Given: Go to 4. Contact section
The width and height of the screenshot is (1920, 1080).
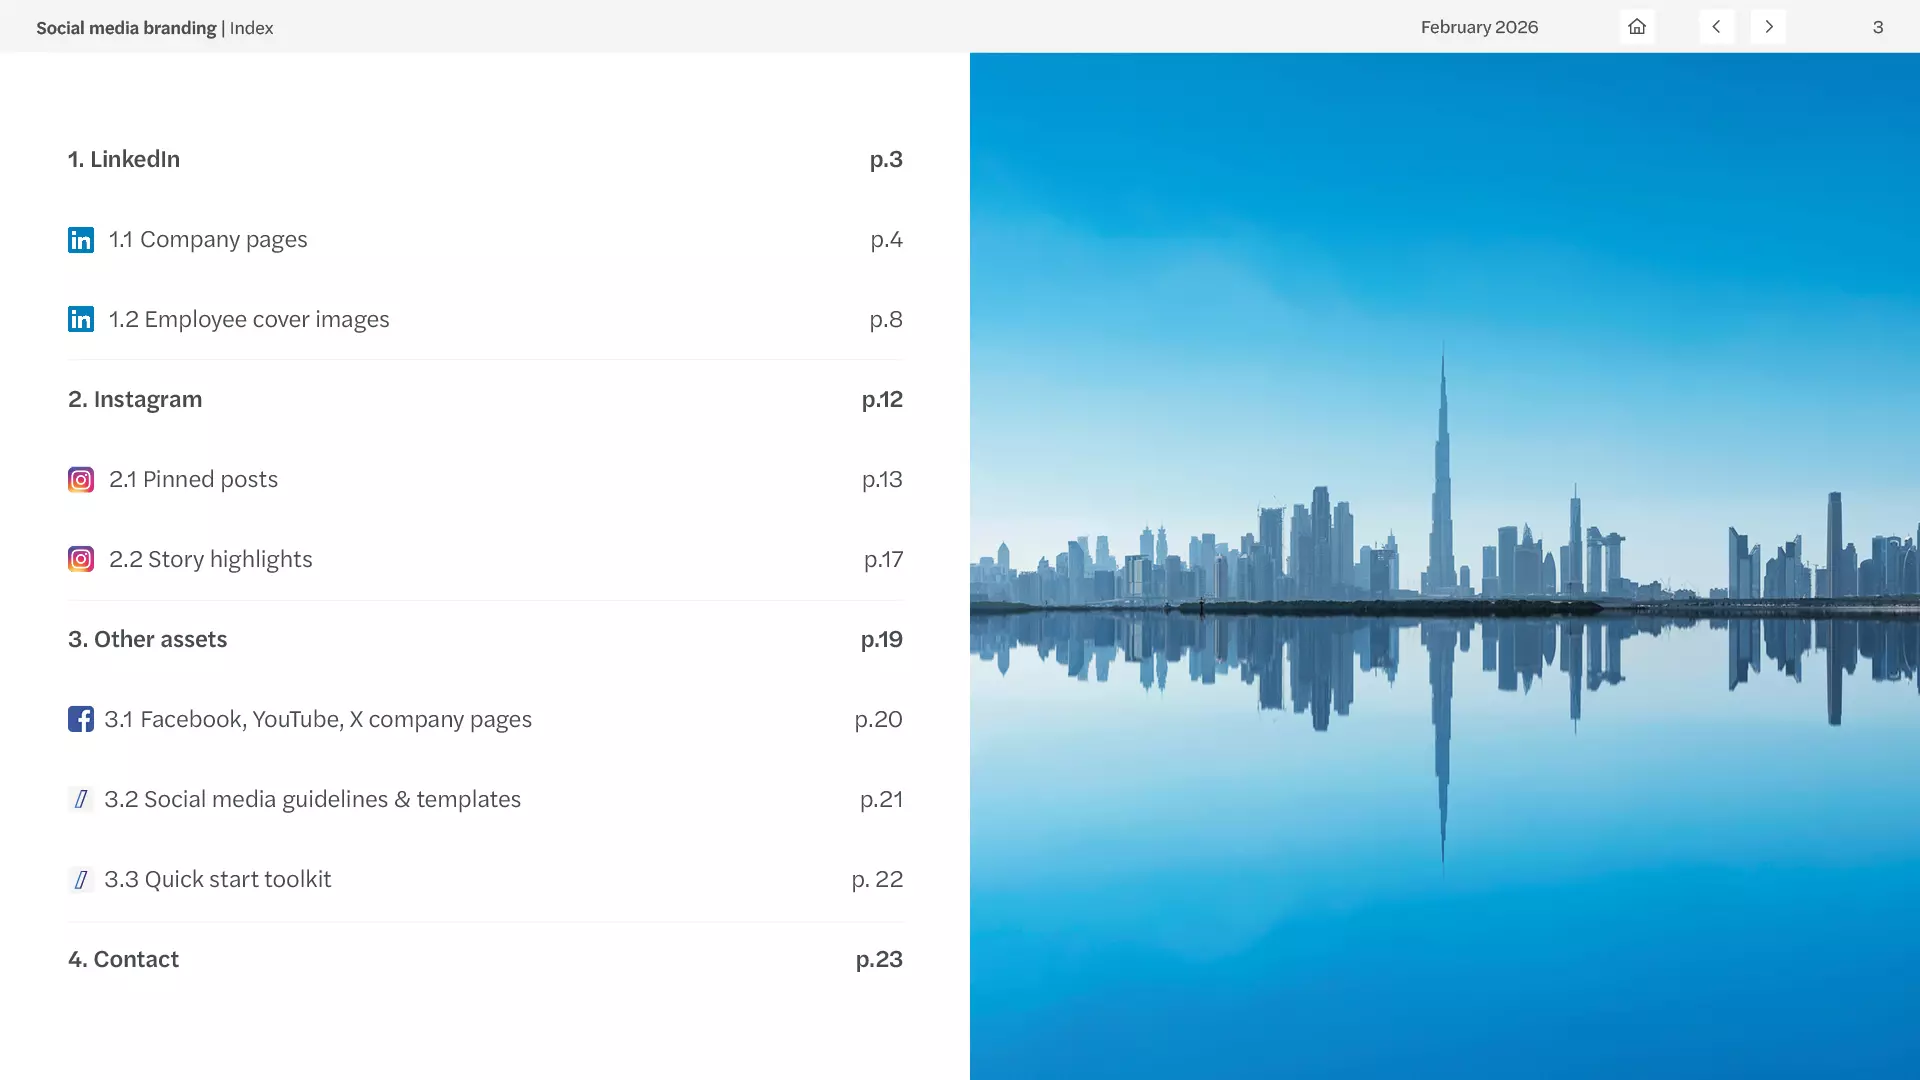Looking at the screenshot, I should point(124,959).
